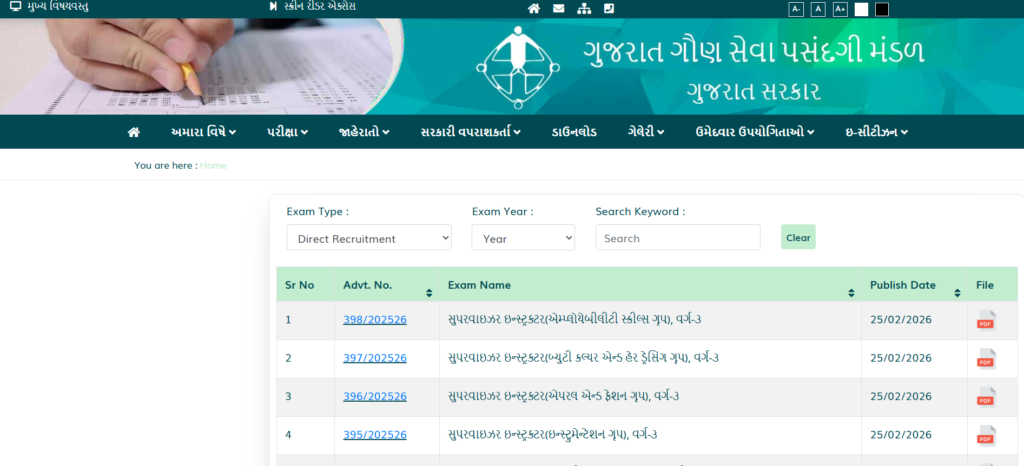Expand ઇ-સીટીઝન menu
Screen dimensions: 1024x466
pyautogui.click(x=877, y=132)
